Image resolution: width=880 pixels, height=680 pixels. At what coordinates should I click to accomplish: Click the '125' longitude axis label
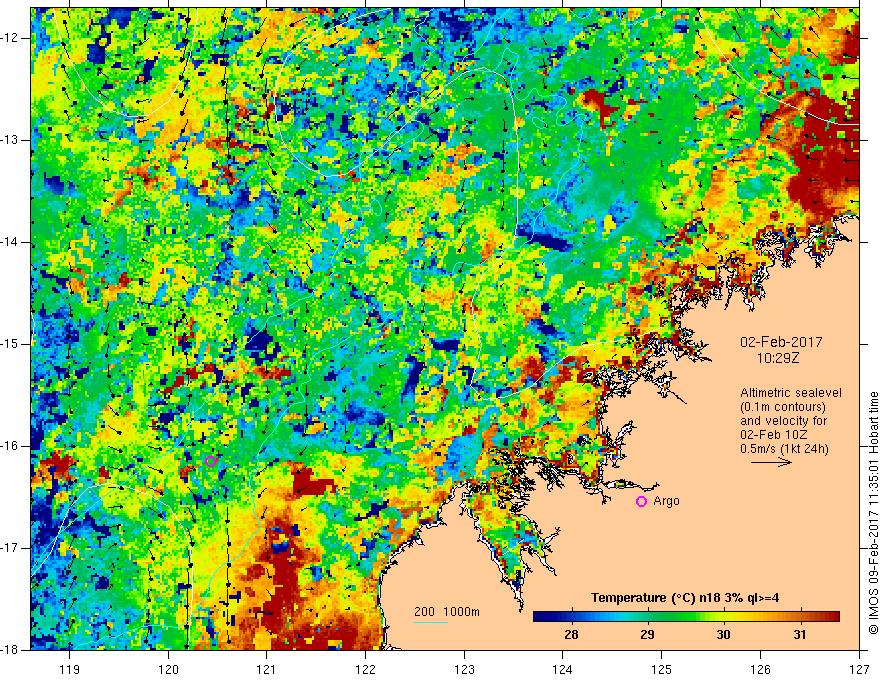click(x=662, y=669)
